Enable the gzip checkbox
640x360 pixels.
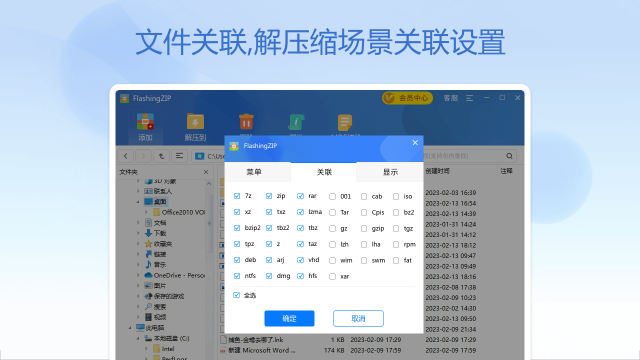coord(364,229)
